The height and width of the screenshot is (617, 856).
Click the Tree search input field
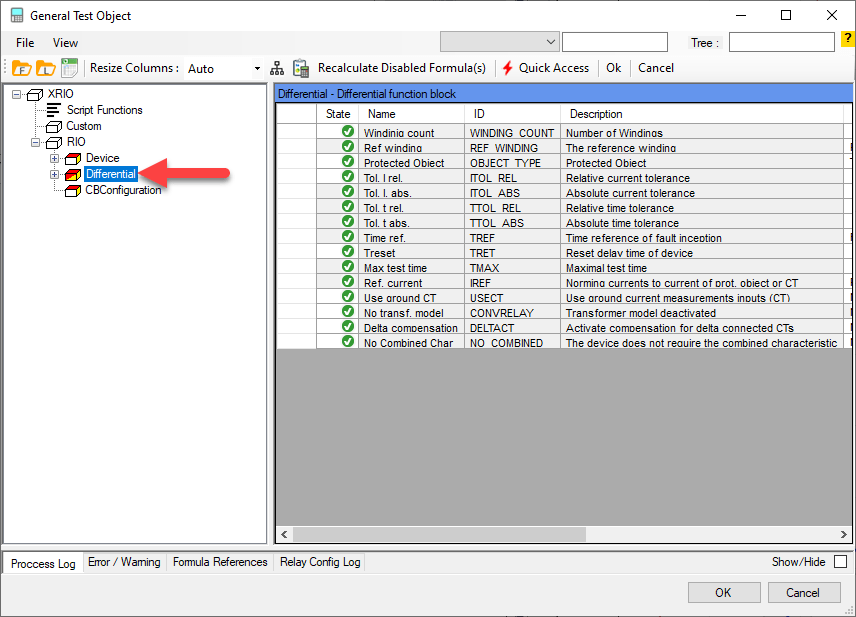coord(781,42)
